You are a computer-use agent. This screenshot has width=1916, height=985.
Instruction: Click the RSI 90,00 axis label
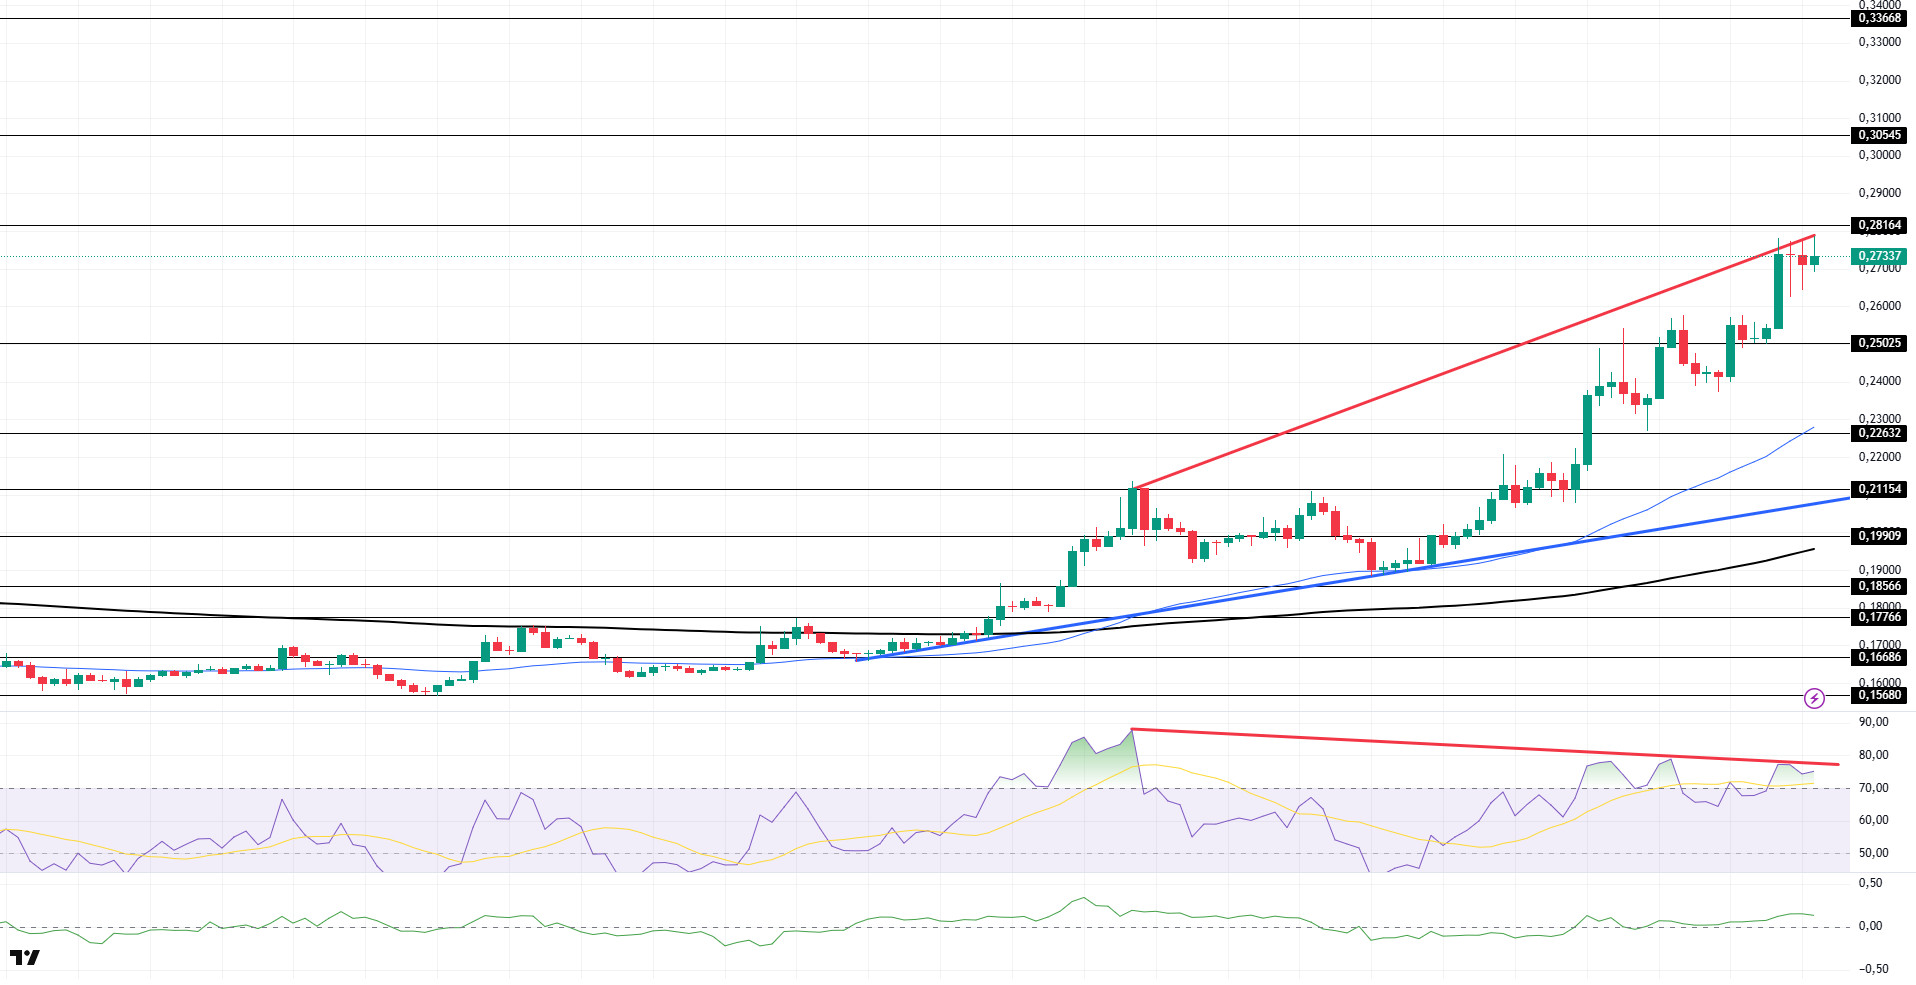click(1873, 722)
